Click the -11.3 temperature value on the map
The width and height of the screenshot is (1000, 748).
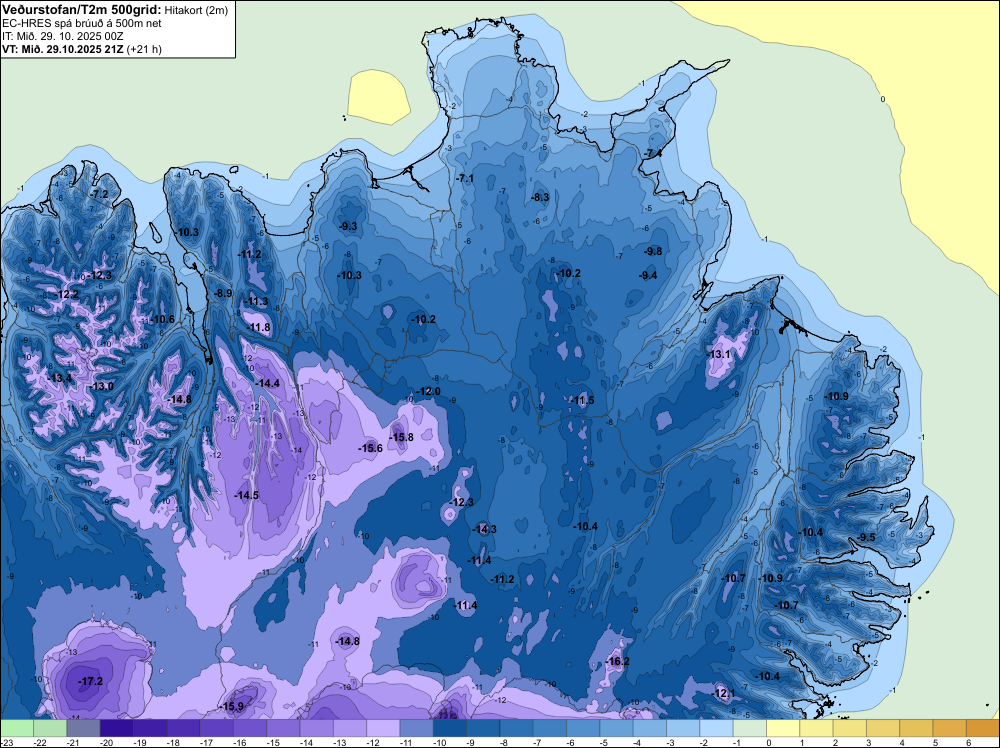coord(256,302)
